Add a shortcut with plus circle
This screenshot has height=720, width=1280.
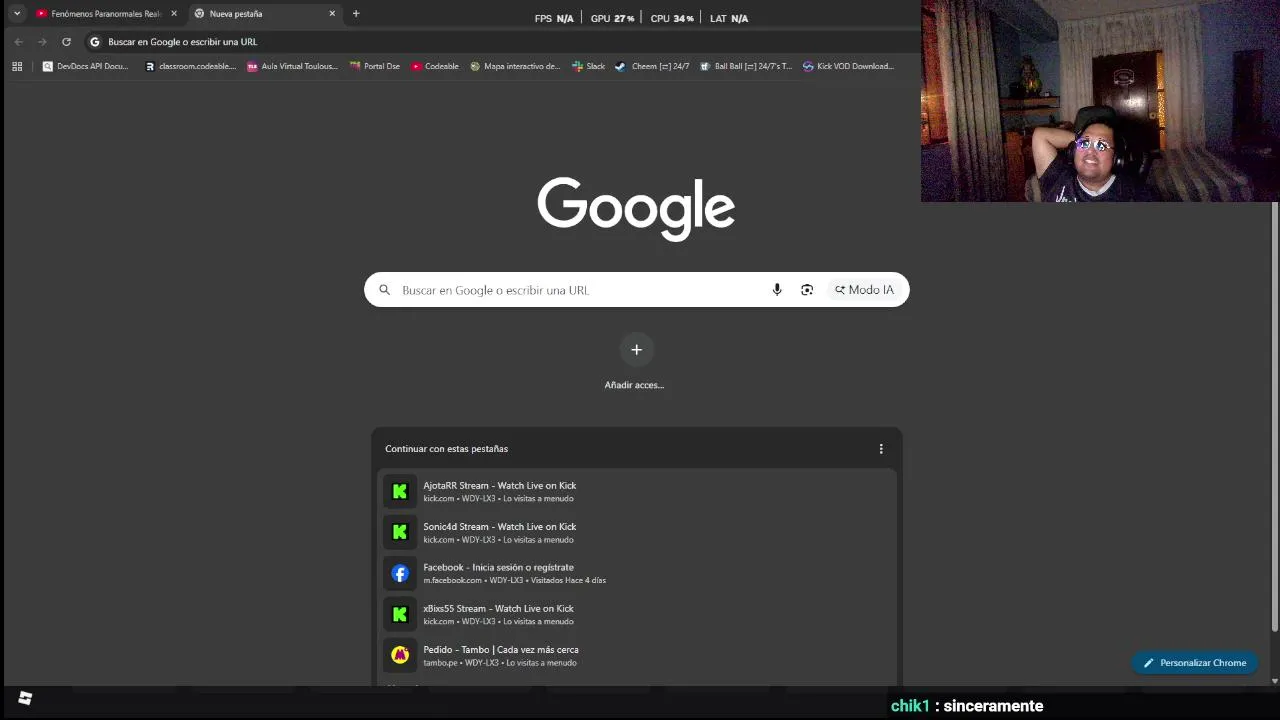pos(636,349)
